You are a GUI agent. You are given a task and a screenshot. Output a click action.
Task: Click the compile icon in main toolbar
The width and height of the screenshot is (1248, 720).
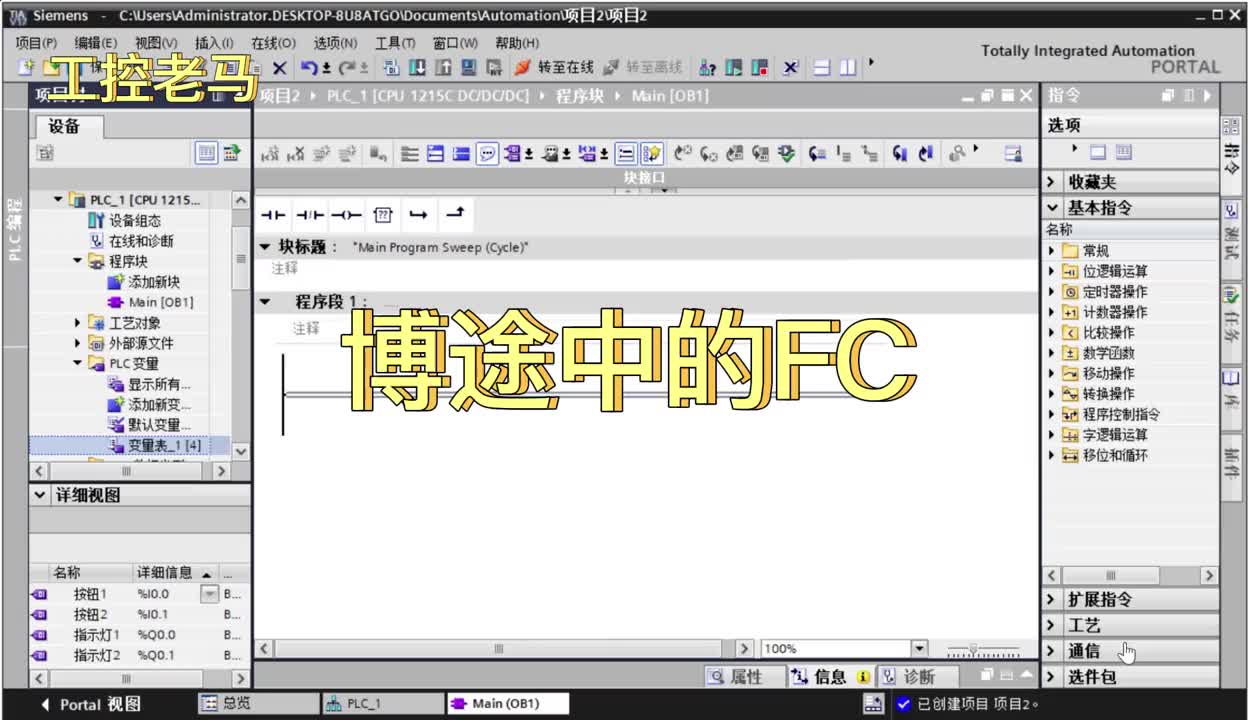coord(391,68)
